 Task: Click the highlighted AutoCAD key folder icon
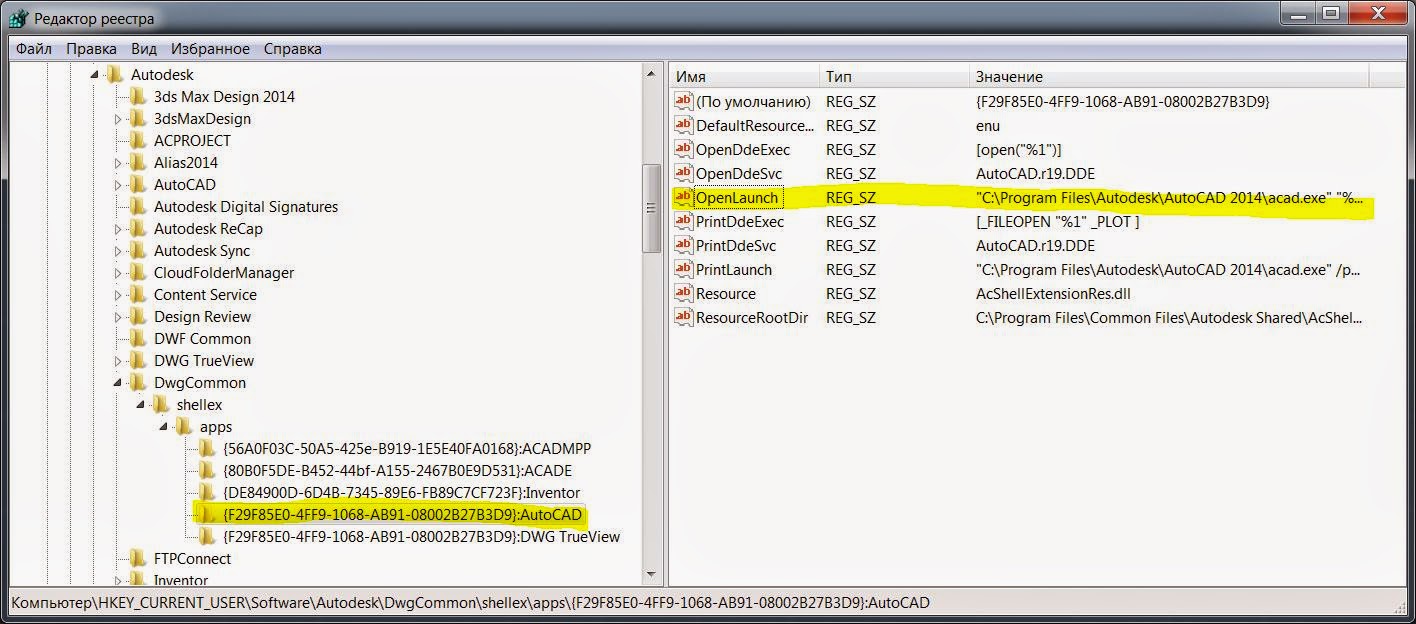[x=207, y=515]
